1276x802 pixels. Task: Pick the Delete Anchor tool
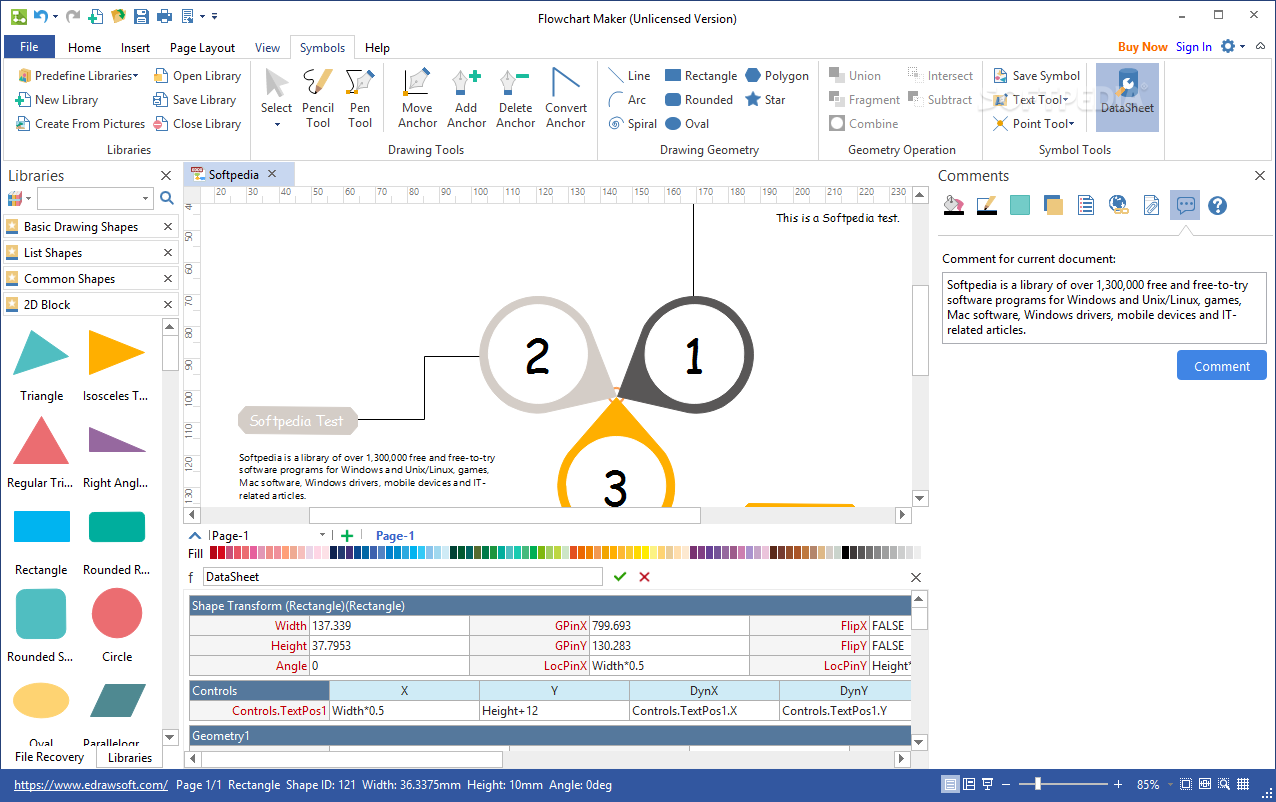pos(515,98)
